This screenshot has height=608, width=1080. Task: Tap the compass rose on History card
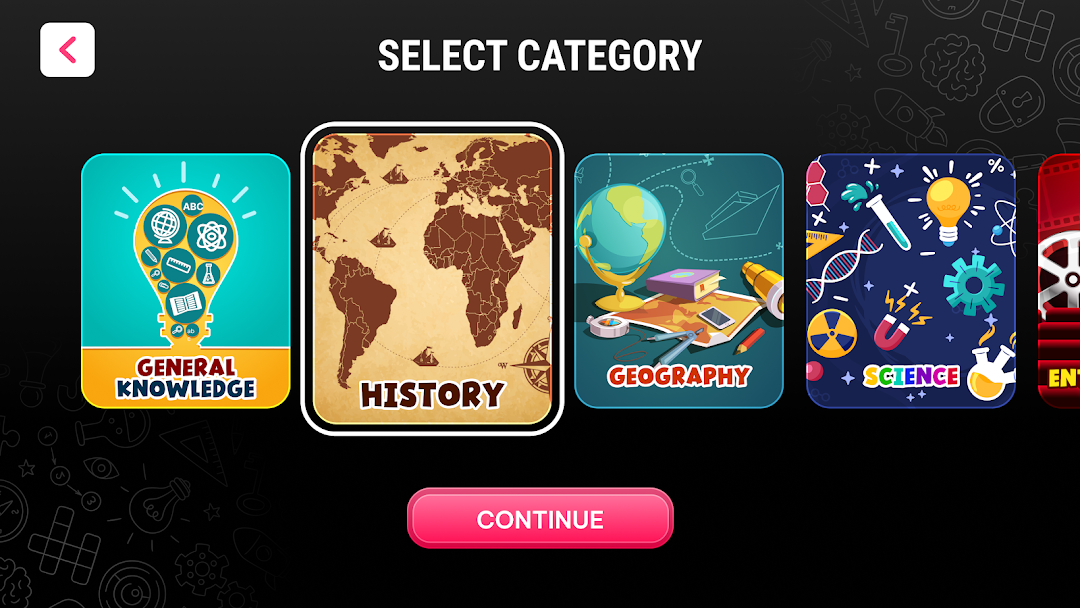tap(534, 365)
